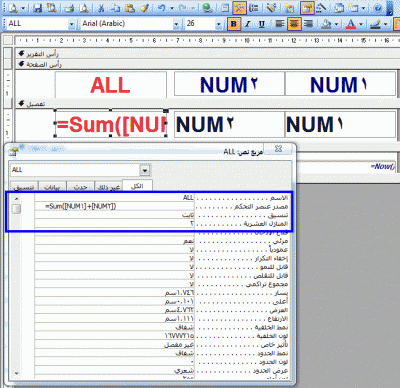This screenshot has height=388, width=400.
Task: Select the page header section bar
Action: [207, 64]
